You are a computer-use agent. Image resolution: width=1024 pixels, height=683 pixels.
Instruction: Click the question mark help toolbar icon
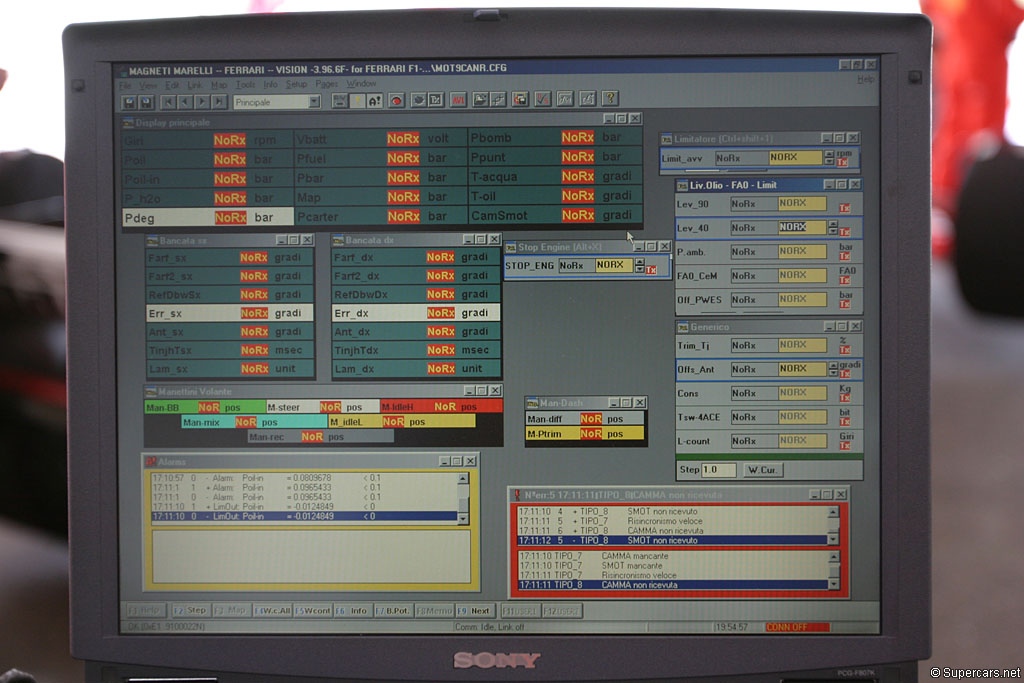coord(609,98)
